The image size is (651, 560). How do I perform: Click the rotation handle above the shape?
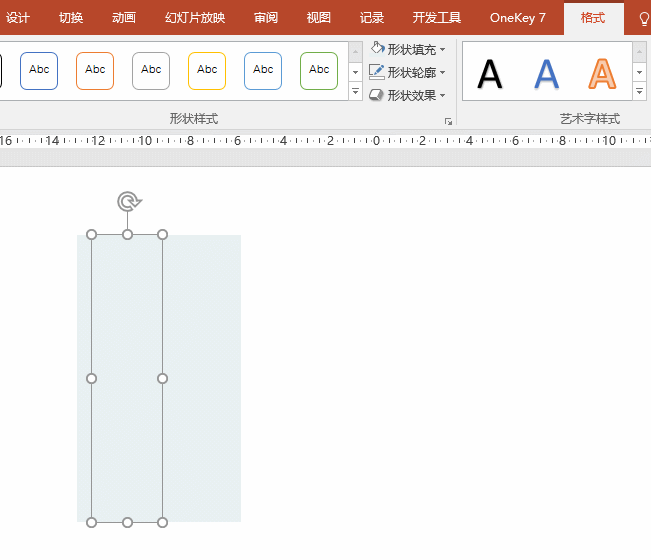tap(128, 202)
